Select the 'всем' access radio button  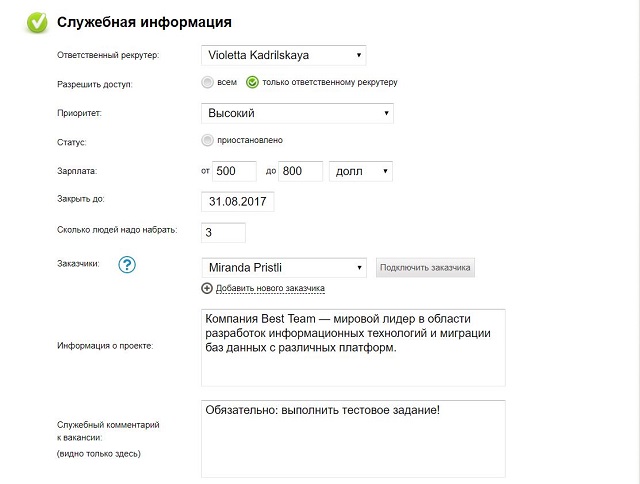click(207, 82)
